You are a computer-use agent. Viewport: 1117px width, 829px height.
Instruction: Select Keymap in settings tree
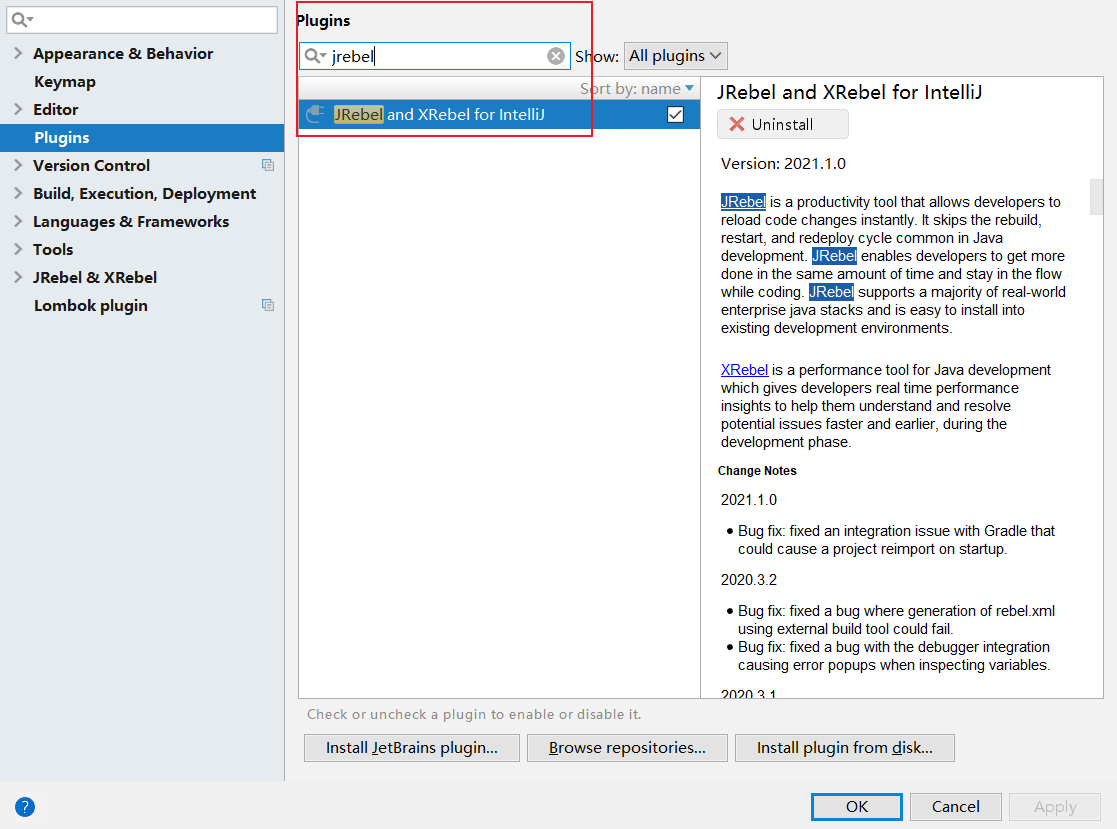click(x=65, y=82)
